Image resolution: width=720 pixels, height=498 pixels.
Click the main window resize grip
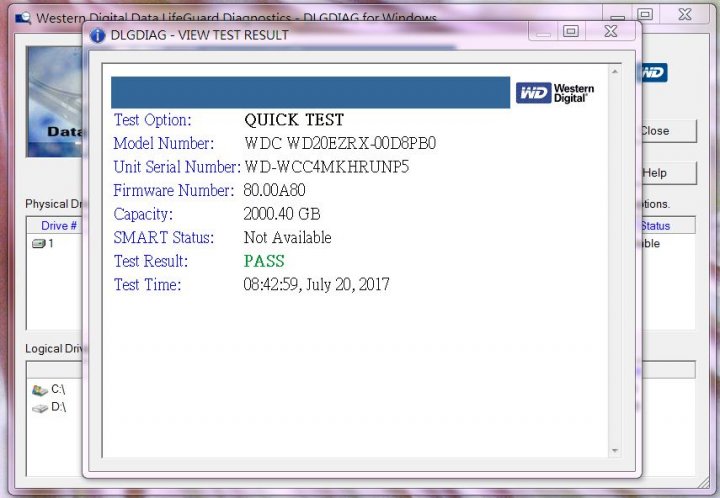click(x=703, y=483)
